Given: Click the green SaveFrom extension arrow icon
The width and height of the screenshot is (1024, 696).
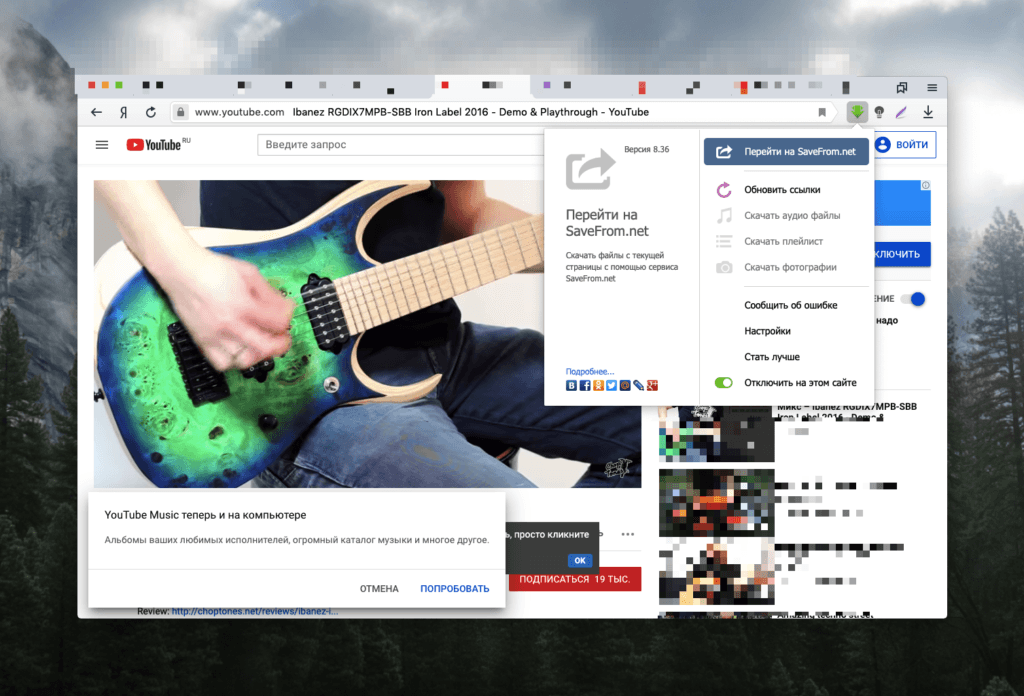Looking at the screenshot, I should (857, 112).
